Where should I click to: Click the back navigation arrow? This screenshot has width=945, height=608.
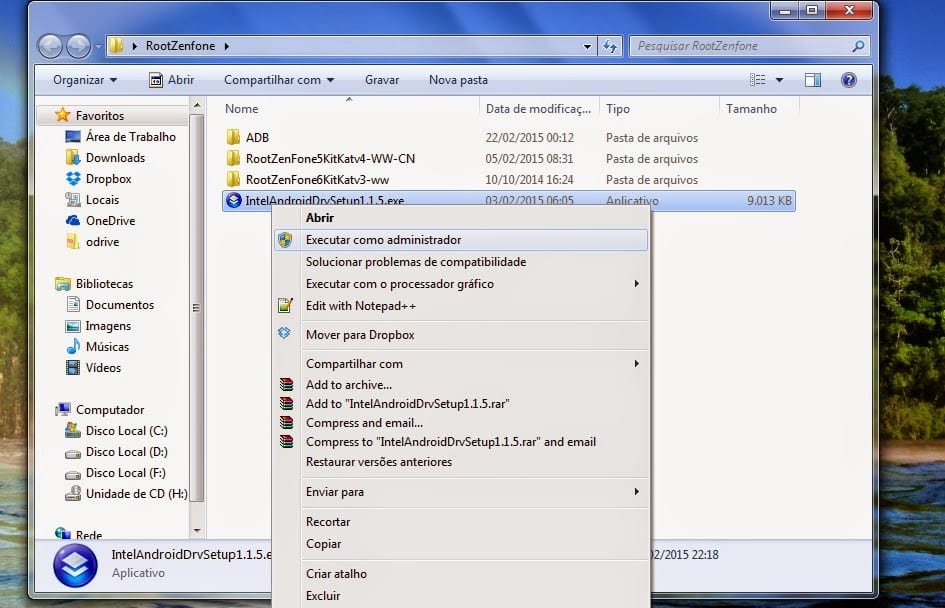coord(50,46)
